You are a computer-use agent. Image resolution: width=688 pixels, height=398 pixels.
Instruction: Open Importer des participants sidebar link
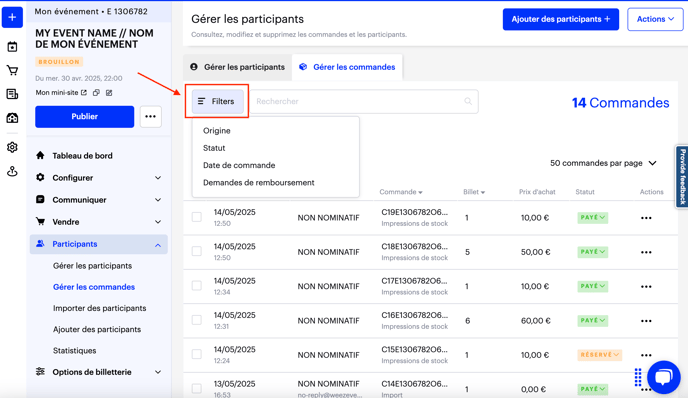(100, 308)
